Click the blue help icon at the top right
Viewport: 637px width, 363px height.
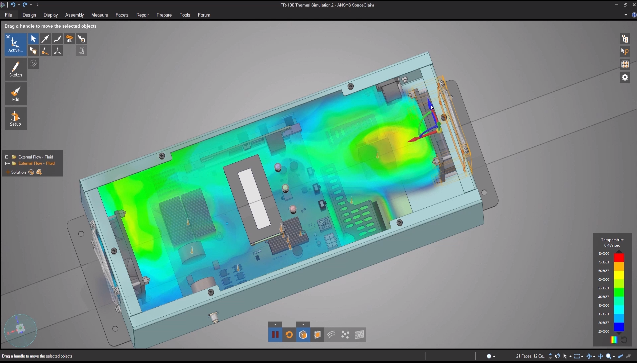click(634, 15)
